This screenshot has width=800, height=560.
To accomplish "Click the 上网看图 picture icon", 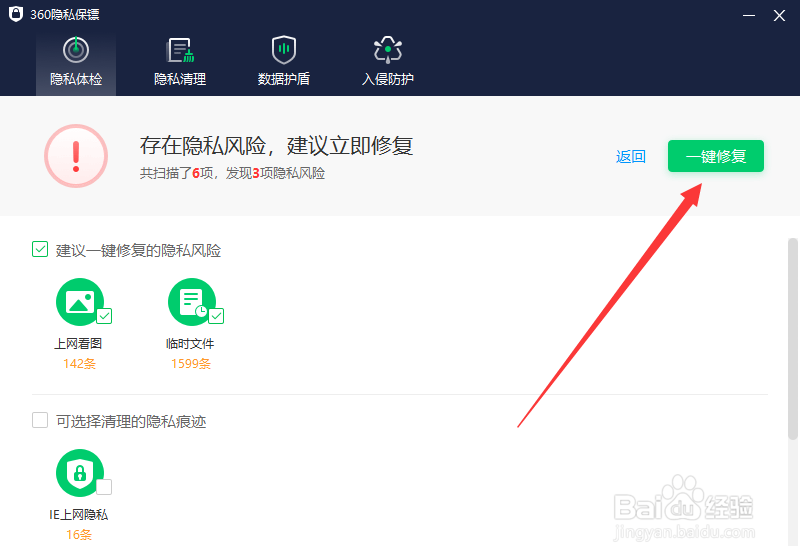I will 80,302.
